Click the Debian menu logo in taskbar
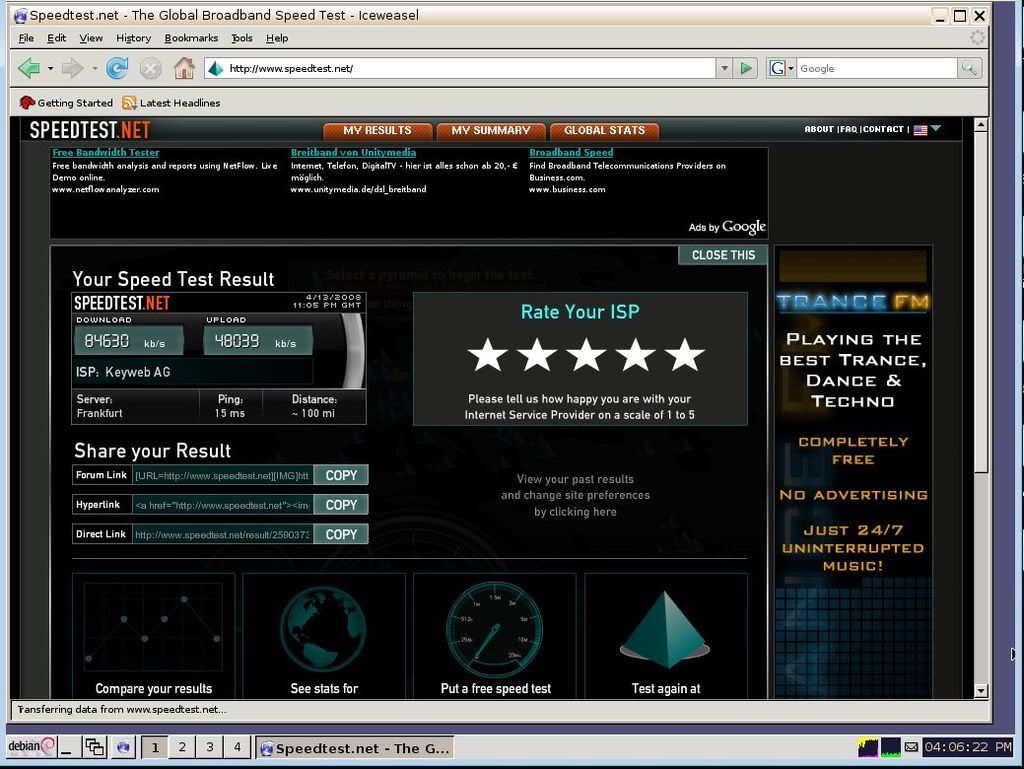This screenshot has width=1024, height=769. tap(31, 747)
